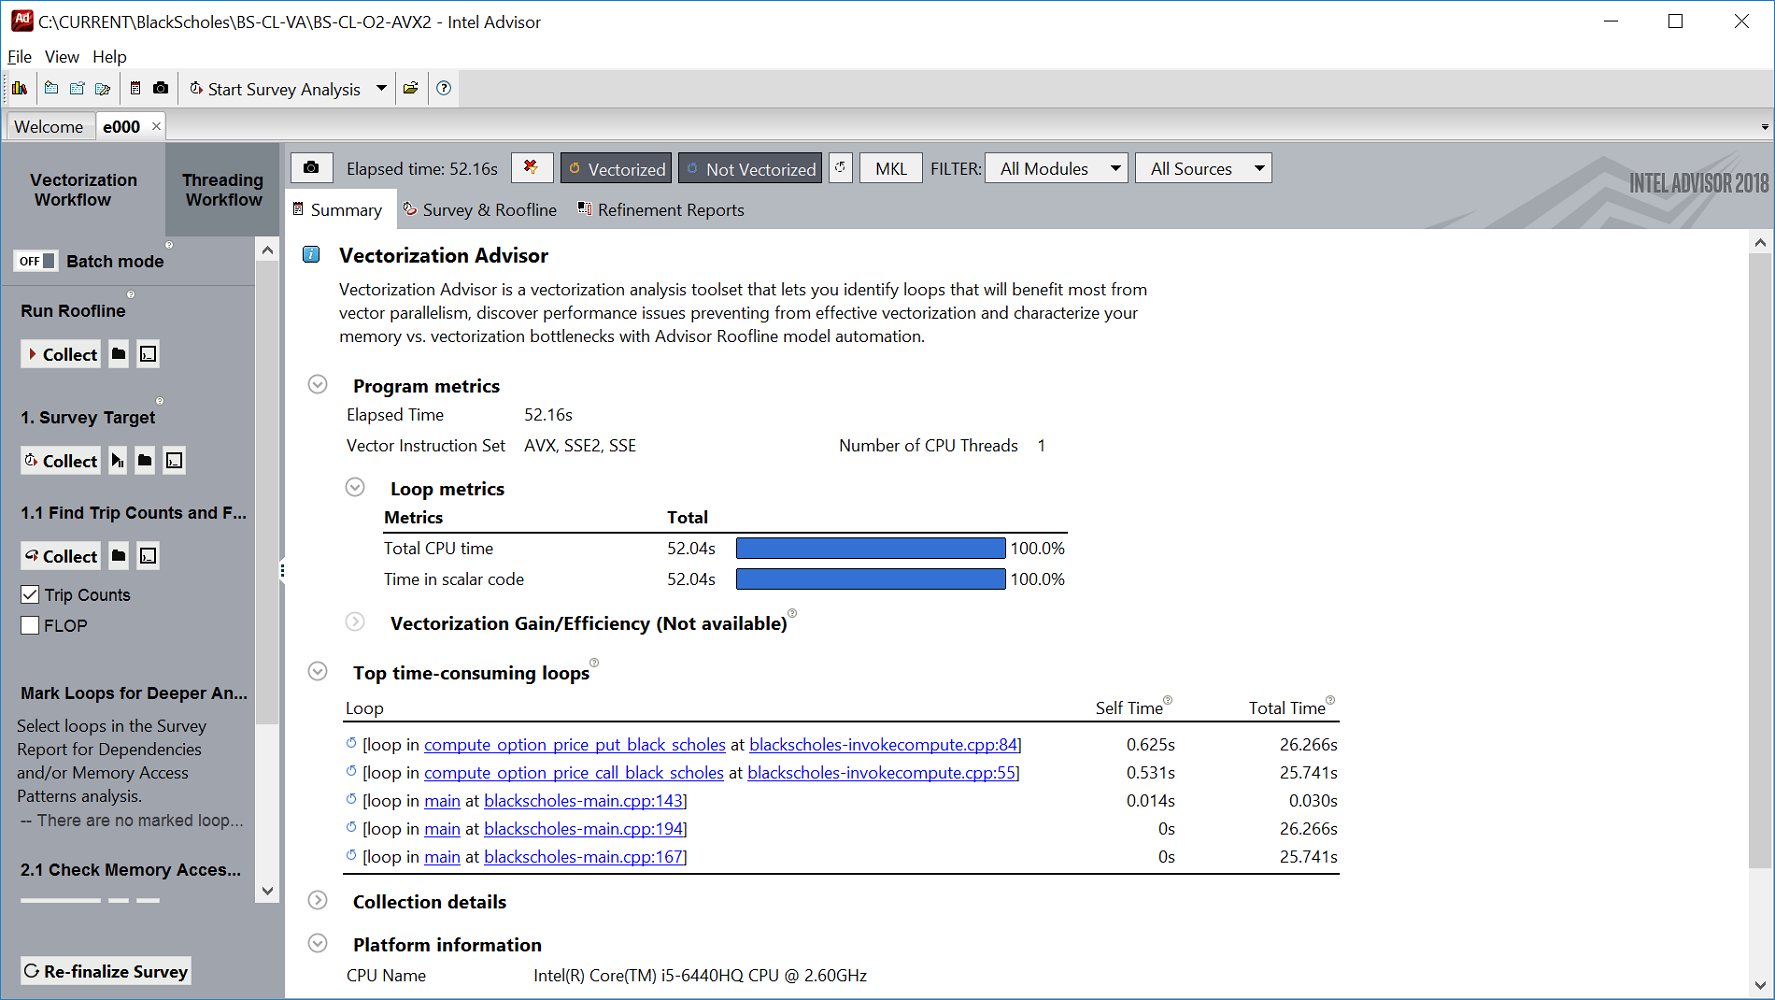Screen dimensions: 1775x1000
Task: Open the command line icon next to Survey Collect
Action: 174,460
